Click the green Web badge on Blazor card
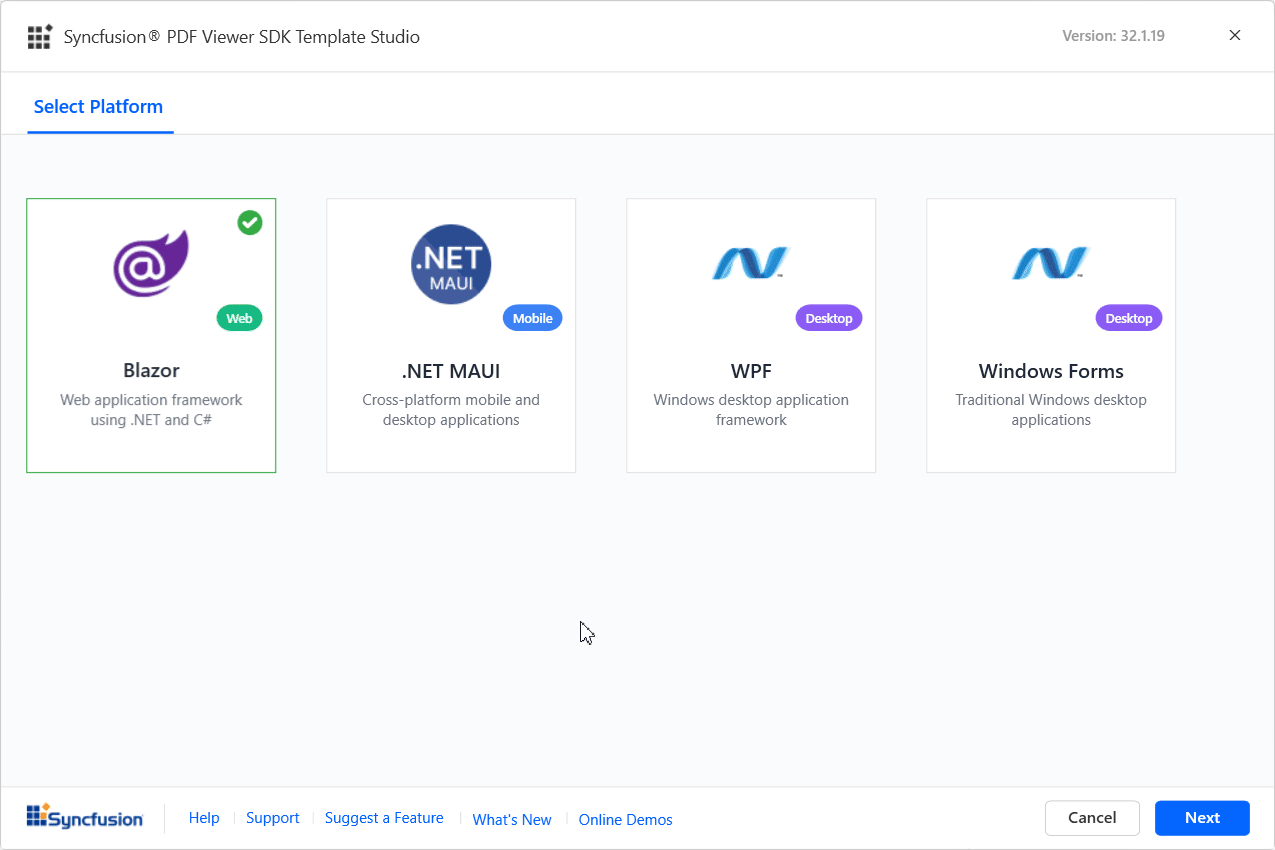 point(239,318)
